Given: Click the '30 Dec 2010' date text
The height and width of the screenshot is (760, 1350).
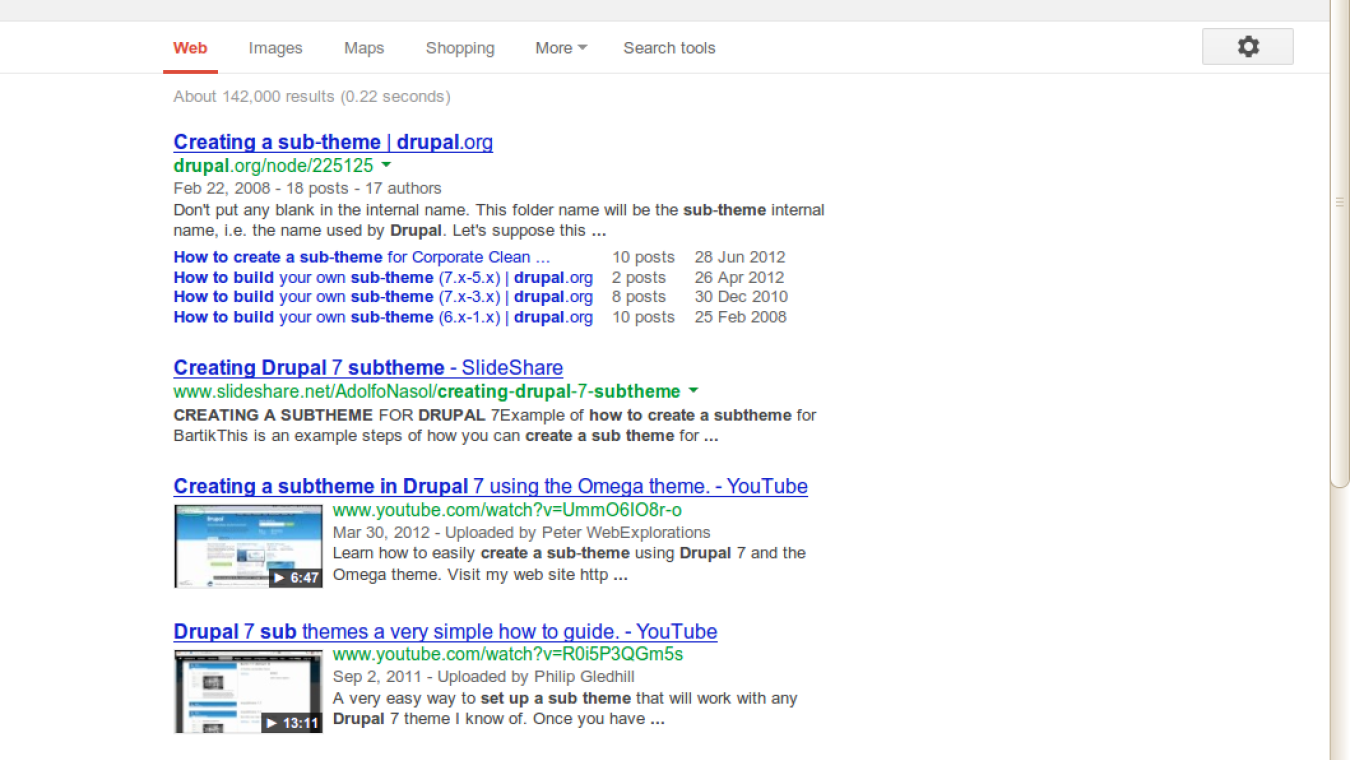Looking at the screenshot, I should click(x=741, y=297).
